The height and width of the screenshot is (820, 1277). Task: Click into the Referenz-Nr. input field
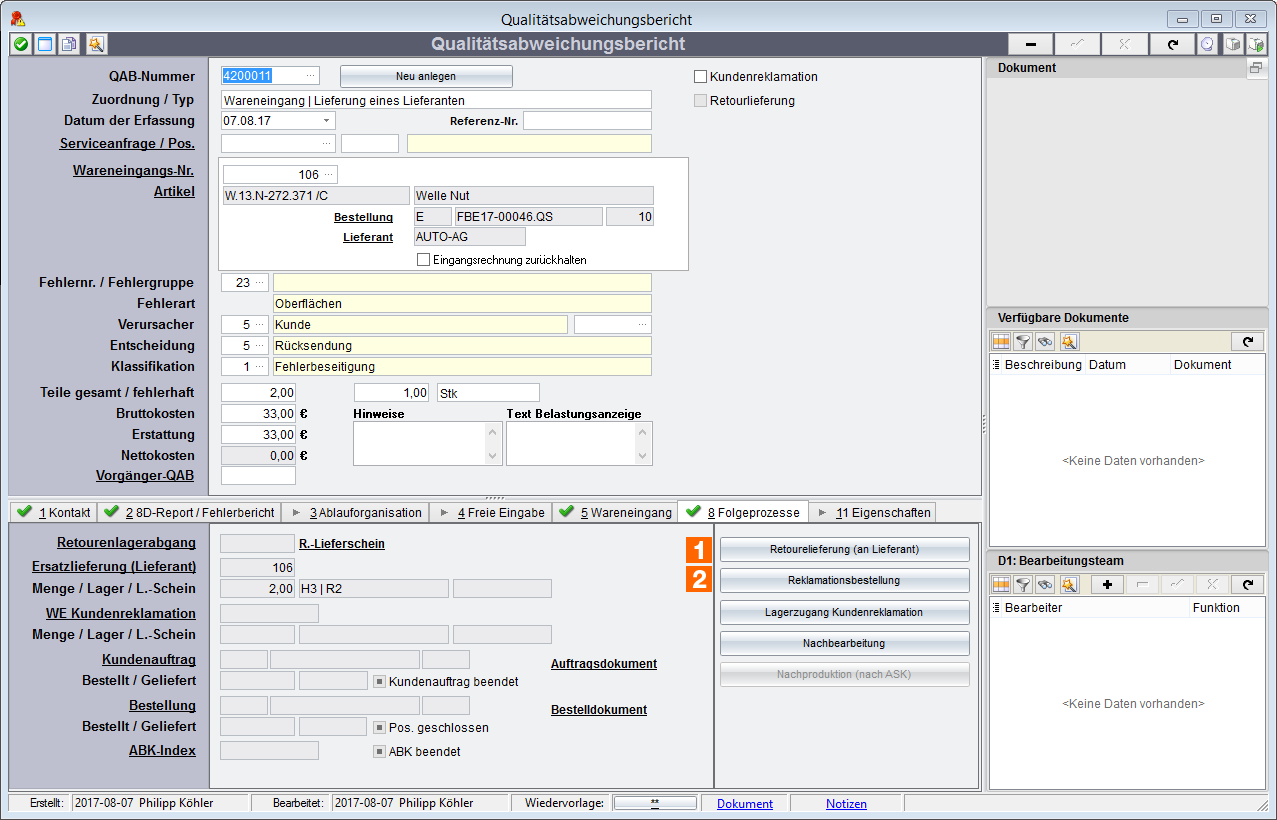587,120
